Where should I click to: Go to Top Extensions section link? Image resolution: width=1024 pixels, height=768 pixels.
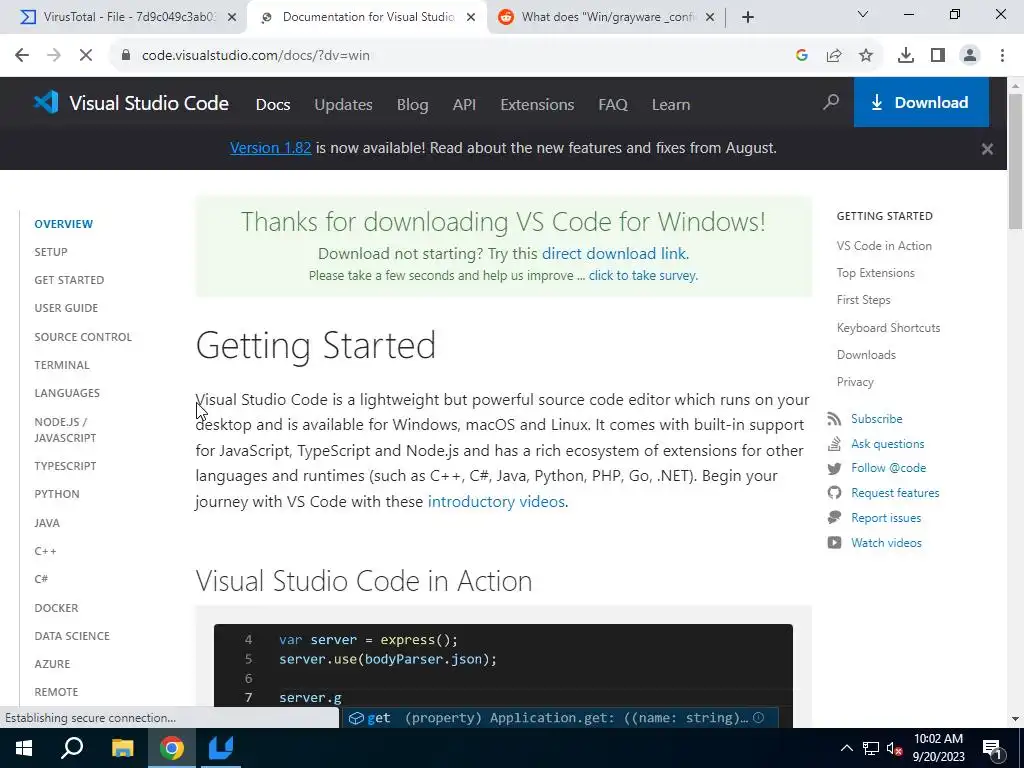click(x=876, y=273)
